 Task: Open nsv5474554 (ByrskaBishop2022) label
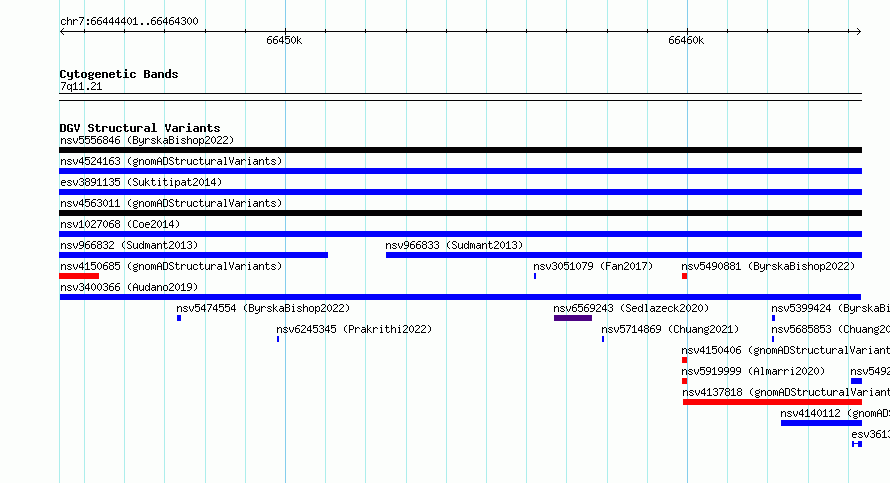263,308
